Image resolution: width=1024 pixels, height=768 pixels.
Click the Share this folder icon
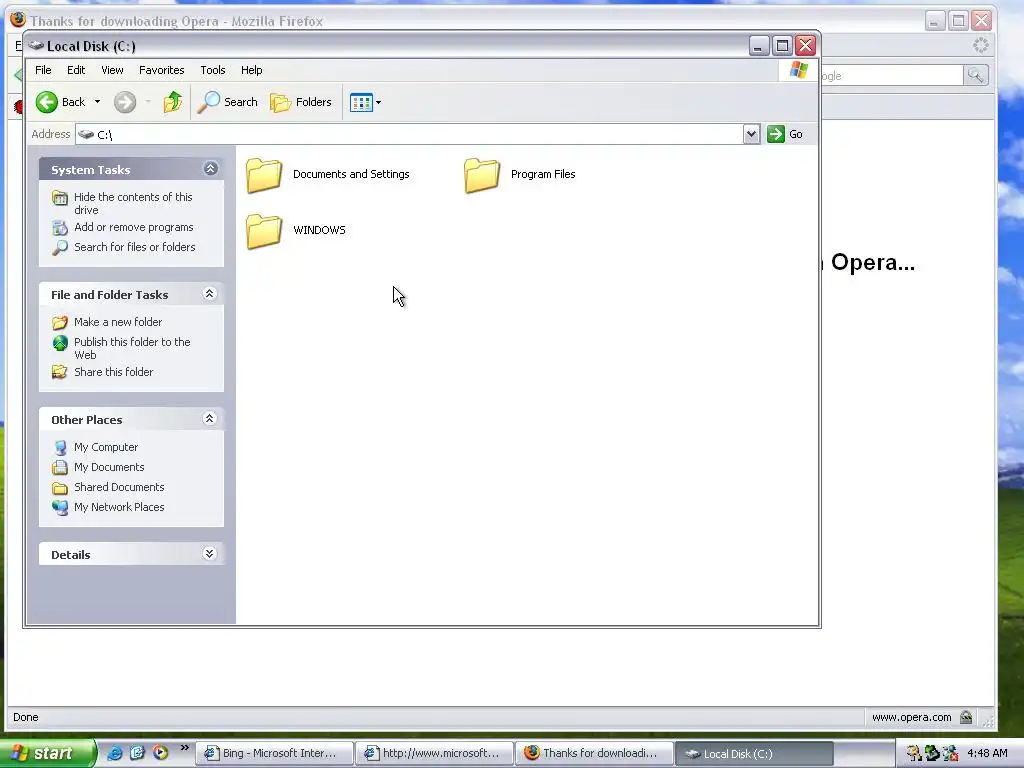pyautogui.click(x=60, y=372)
